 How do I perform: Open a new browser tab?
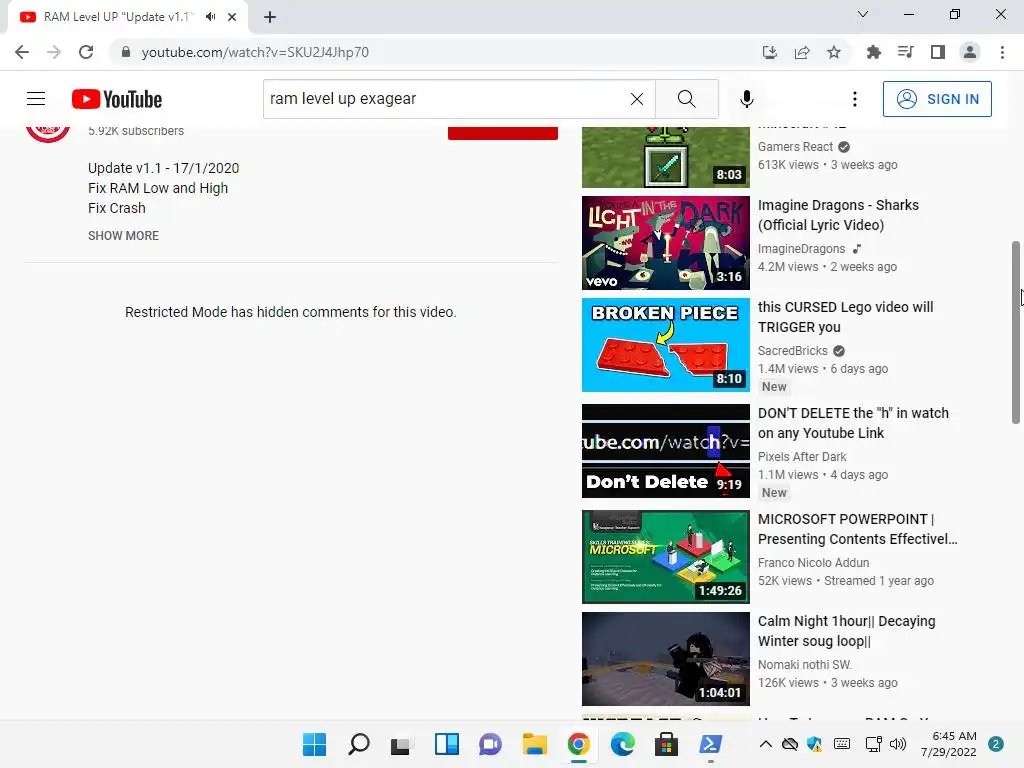click(x=270, y=17)
